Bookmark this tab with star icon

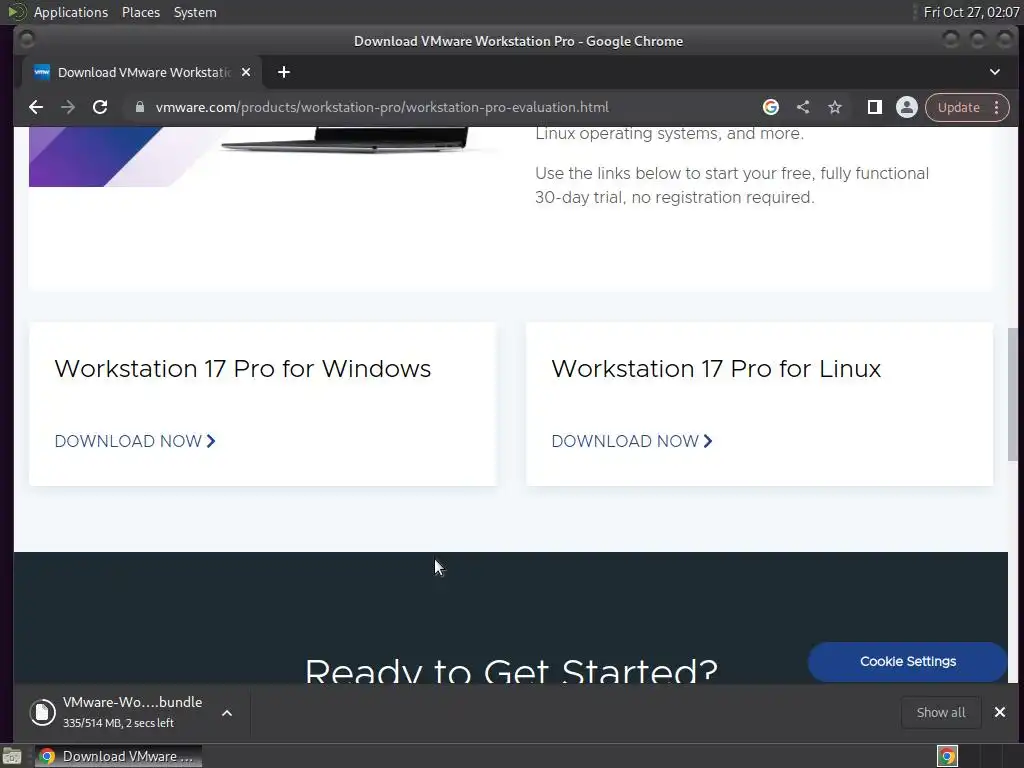click(835, 107)
